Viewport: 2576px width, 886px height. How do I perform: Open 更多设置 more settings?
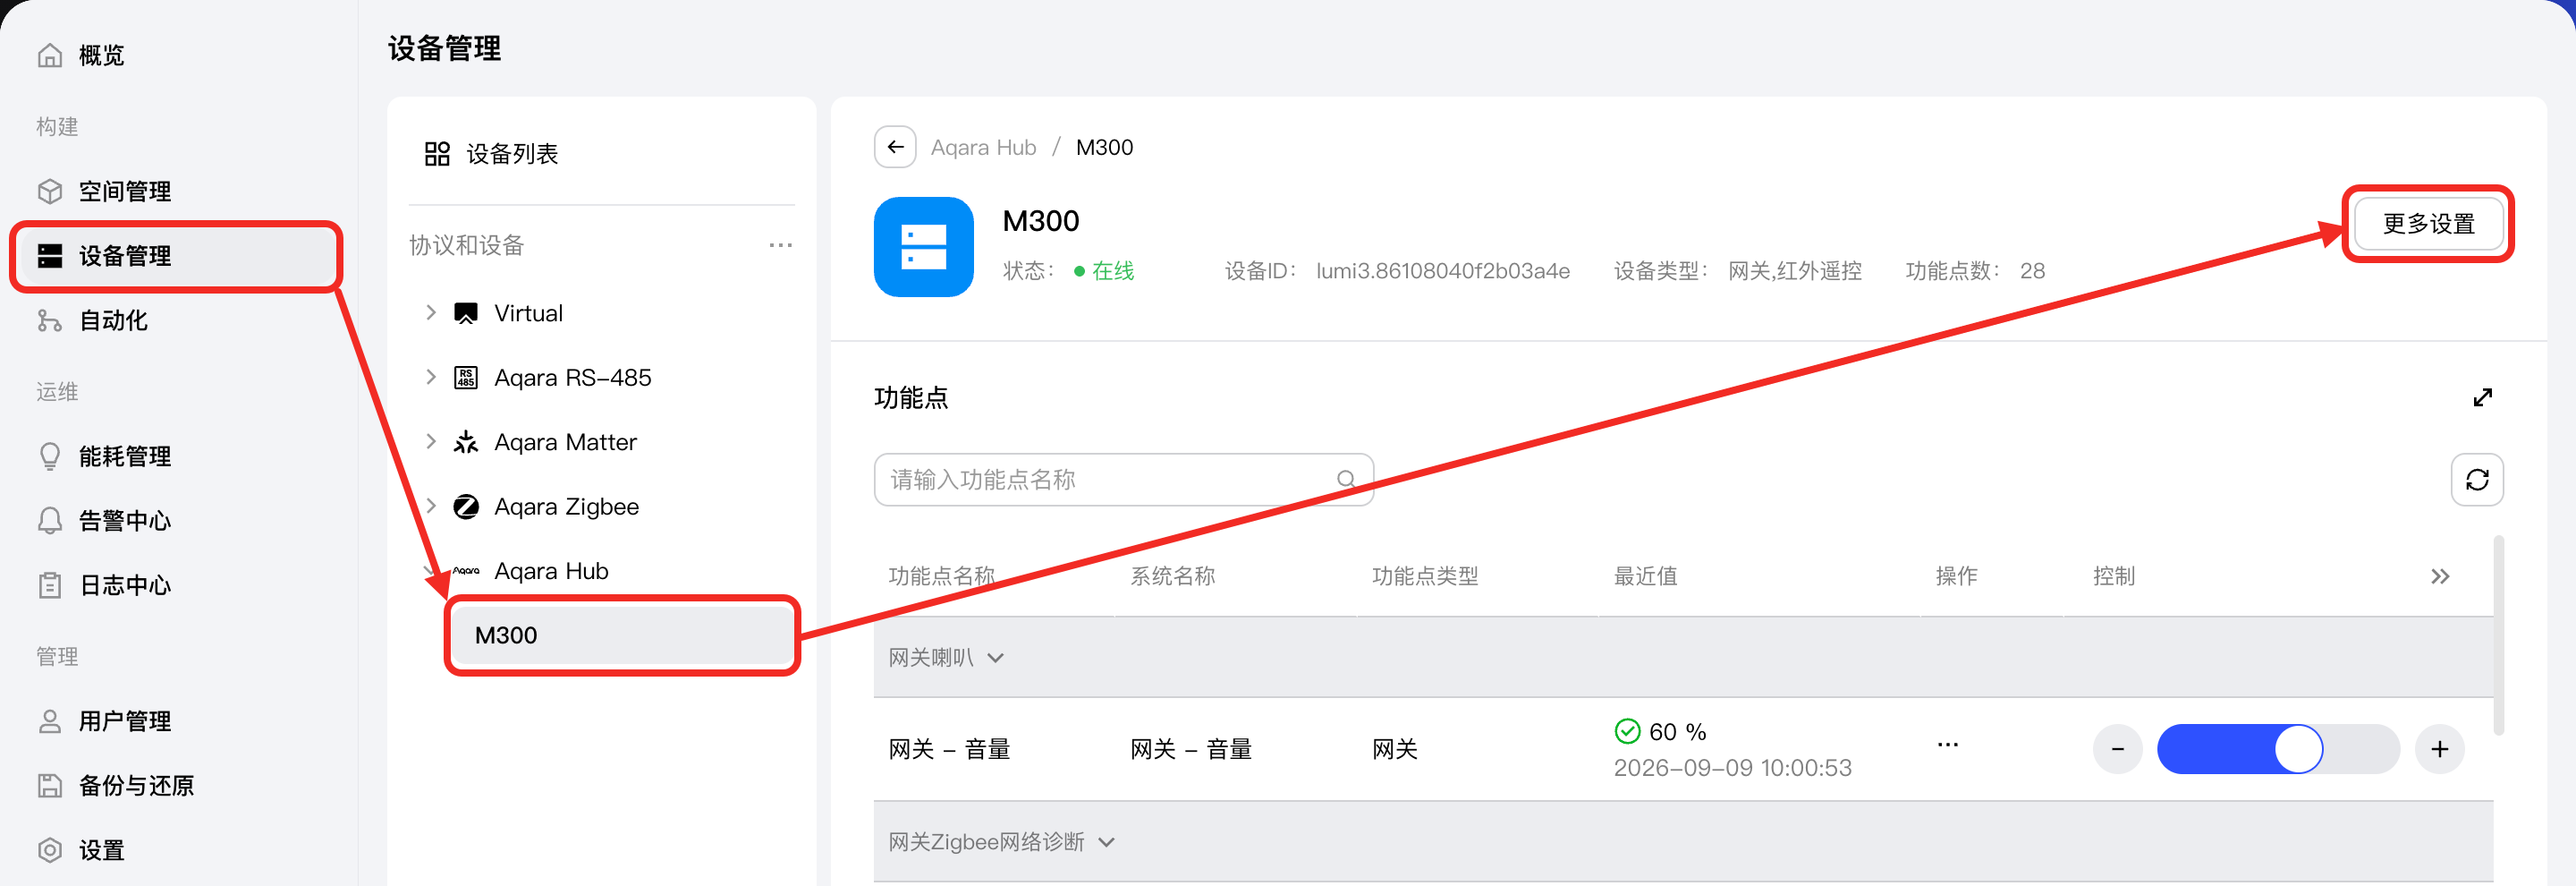pyautogui.click(x=2428, y=223)
